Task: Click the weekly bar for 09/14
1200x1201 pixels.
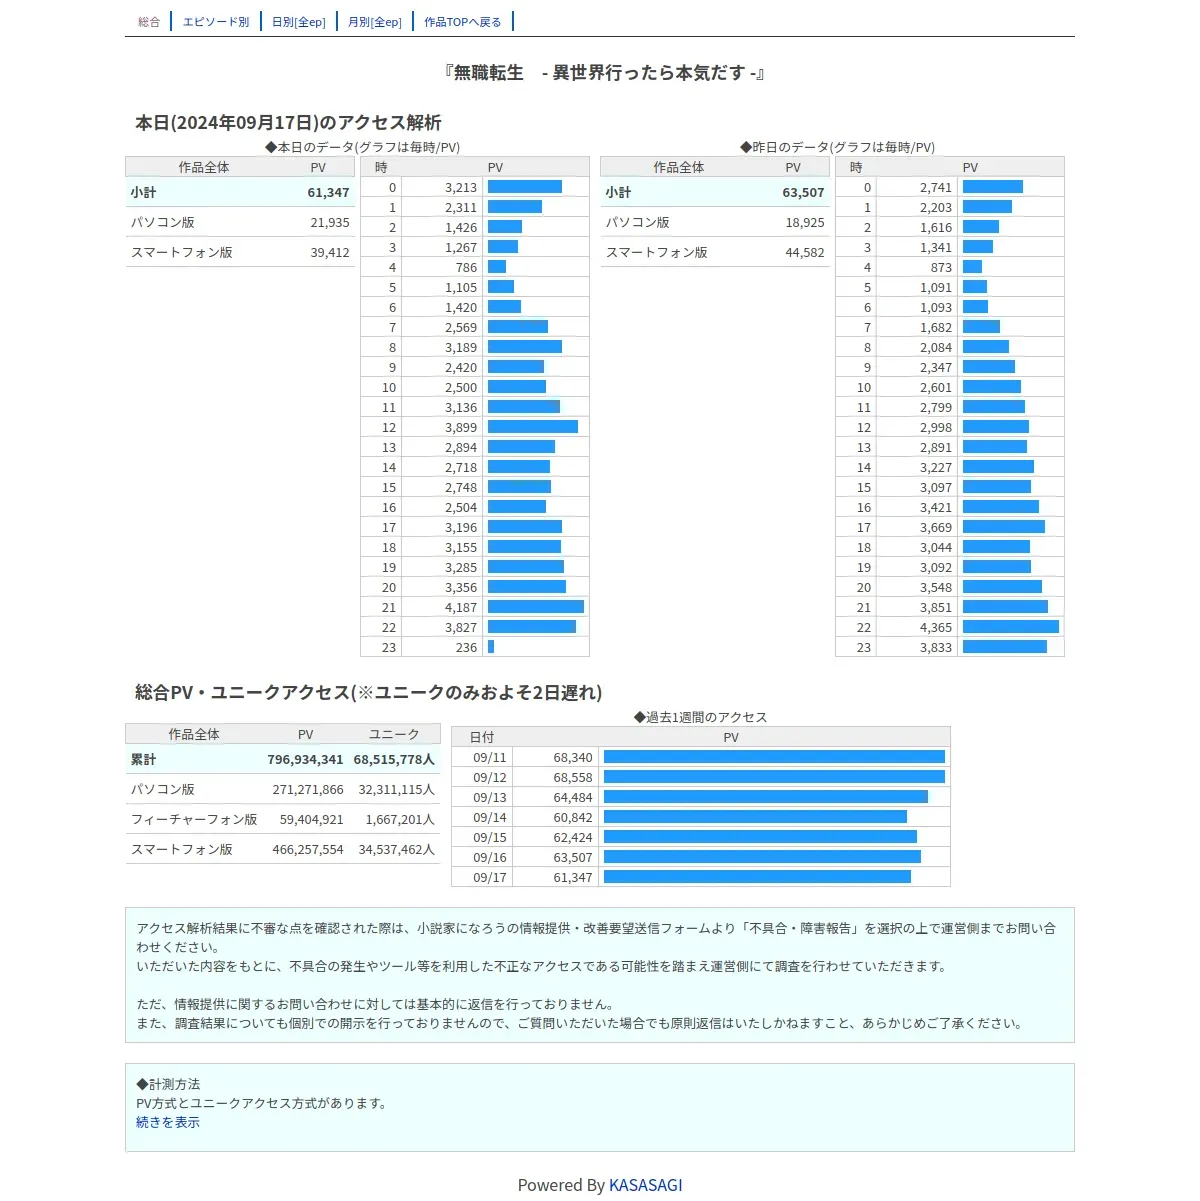Action: [x=755, y=817]
